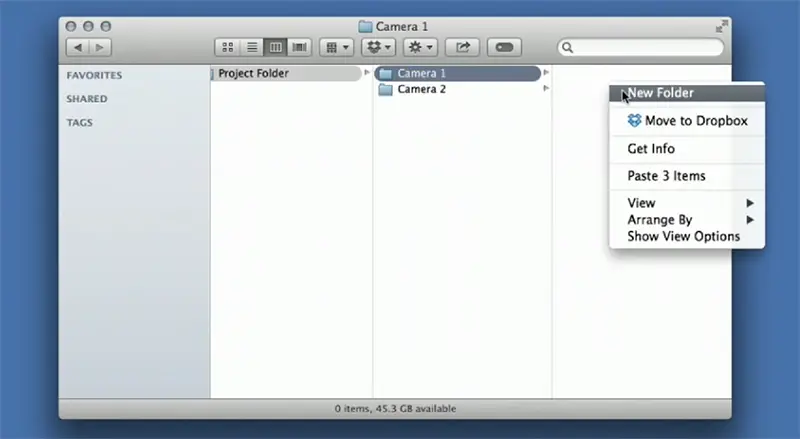Go back with the left arrow button

click(x=78, y=47)
